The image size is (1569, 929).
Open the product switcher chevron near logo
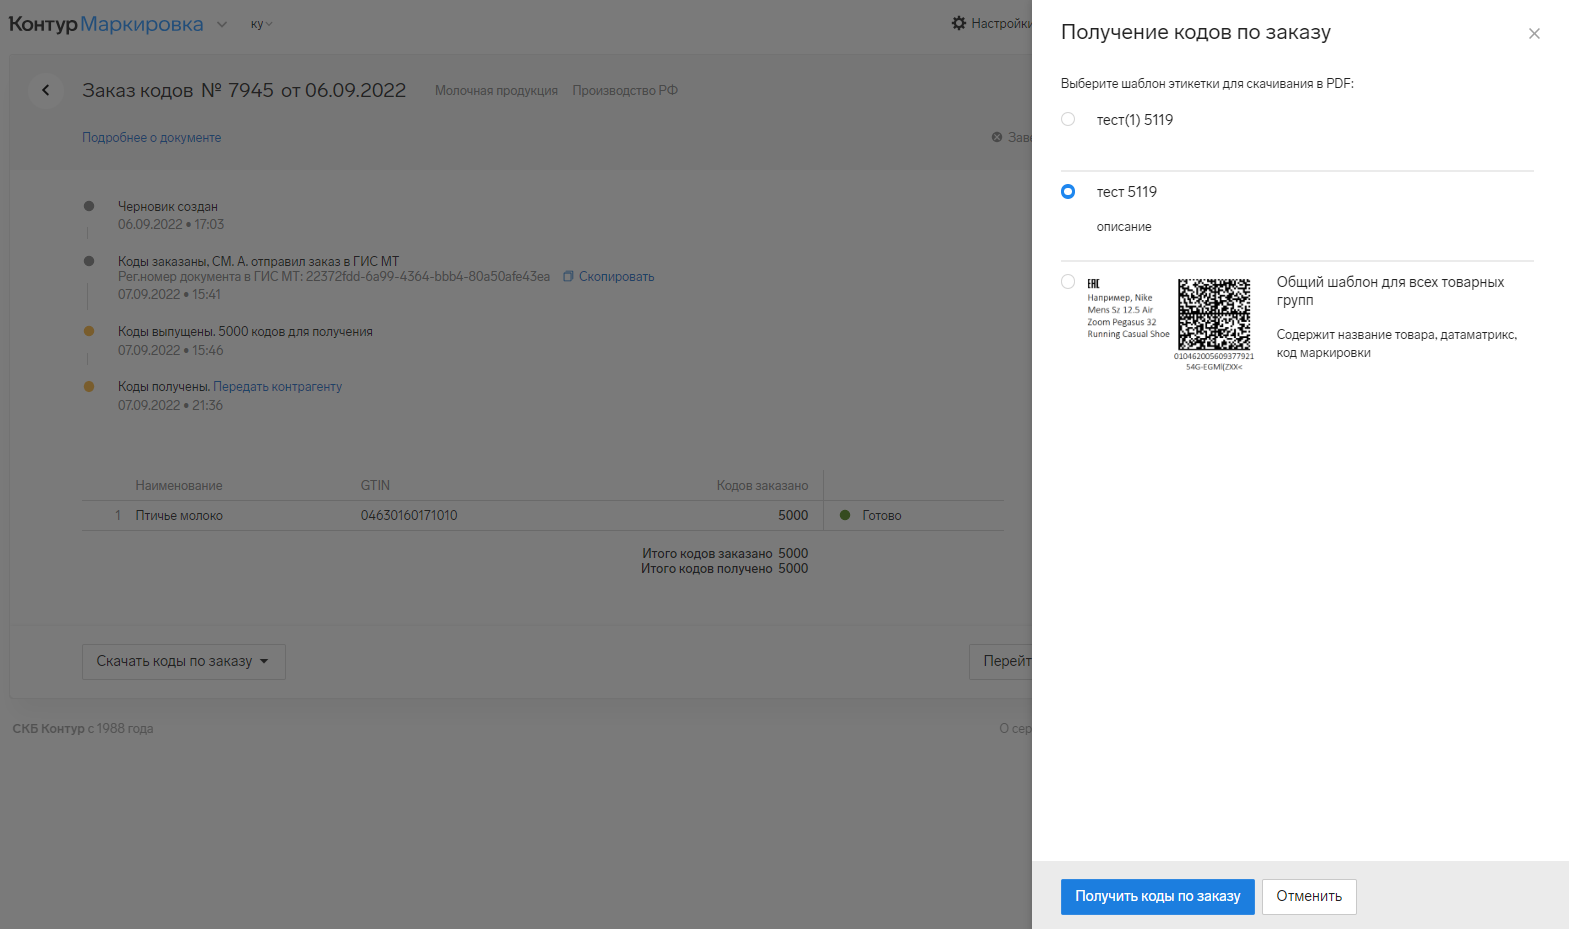click(222, 25)
